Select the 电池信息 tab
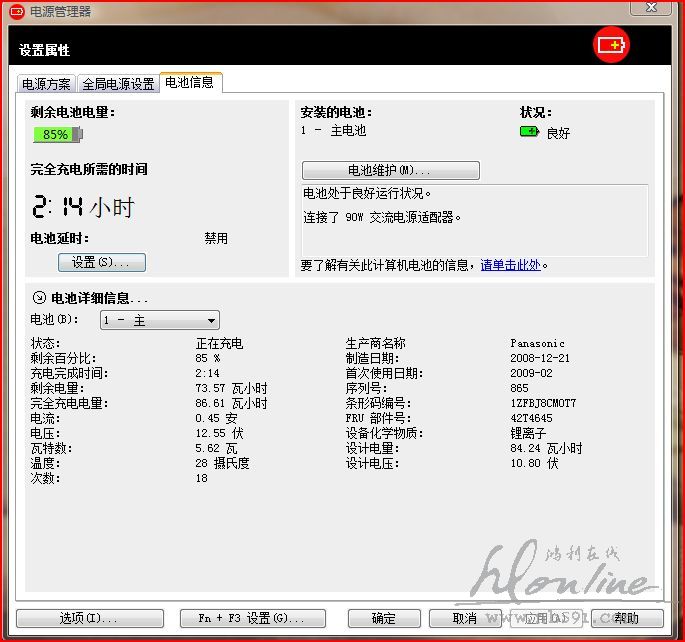This screenshot has height=642, width=685. pos(189,83)
